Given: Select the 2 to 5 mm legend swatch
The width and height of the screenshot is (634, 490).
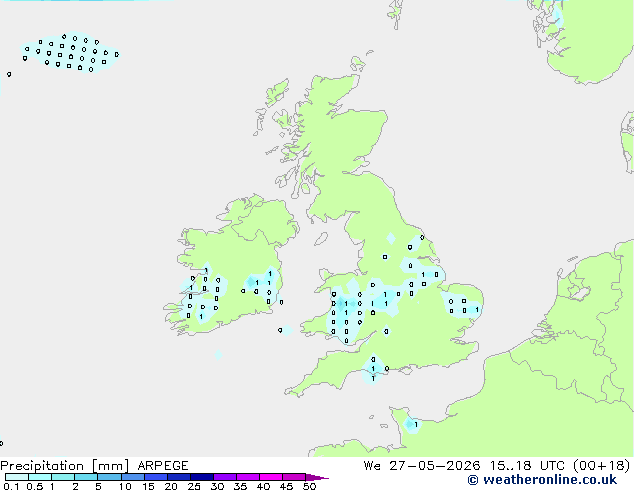Looking at the screenshot, I should point(86,477).
